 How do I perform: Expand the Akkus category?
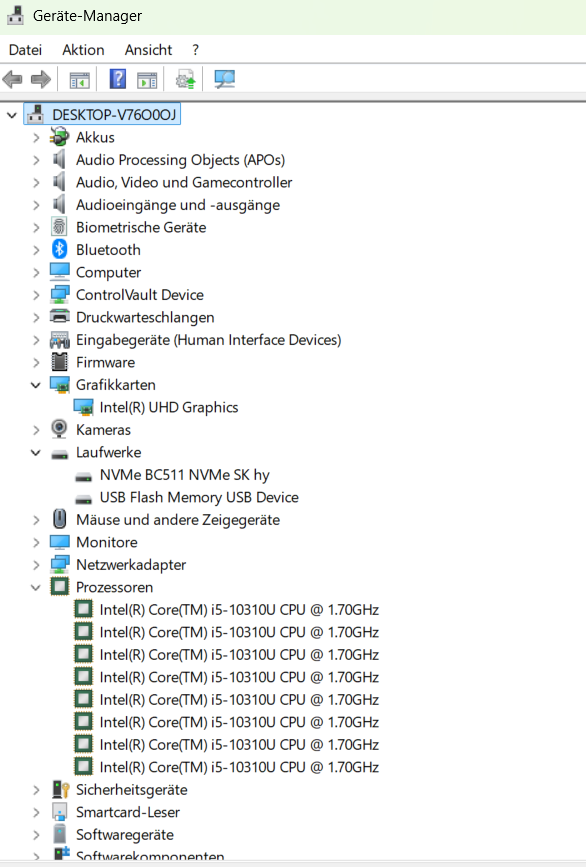pyautogui.click(x=36, y=138)
